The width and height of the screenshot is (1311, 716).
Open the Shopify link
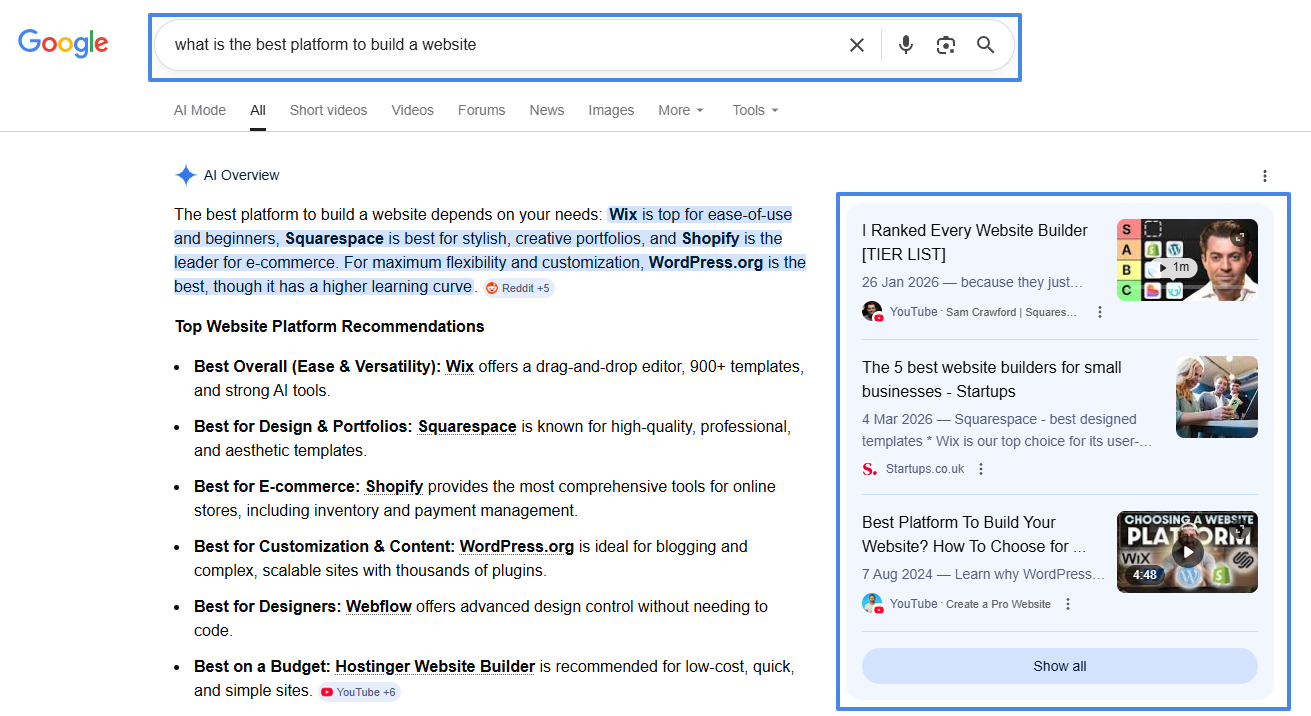pyautogui.click(x=394, y=486)
